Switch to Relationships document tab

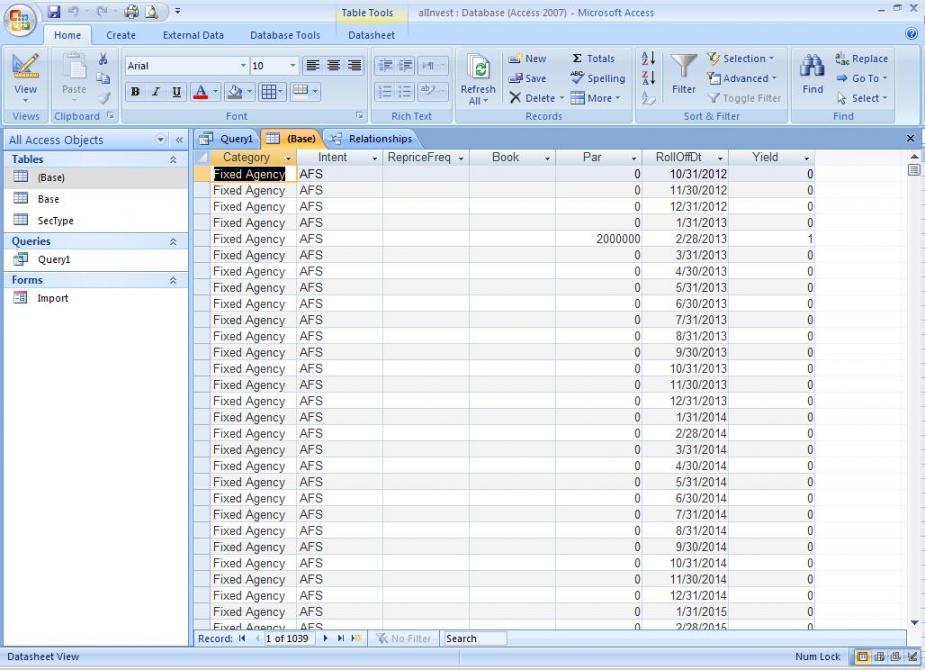372,139
